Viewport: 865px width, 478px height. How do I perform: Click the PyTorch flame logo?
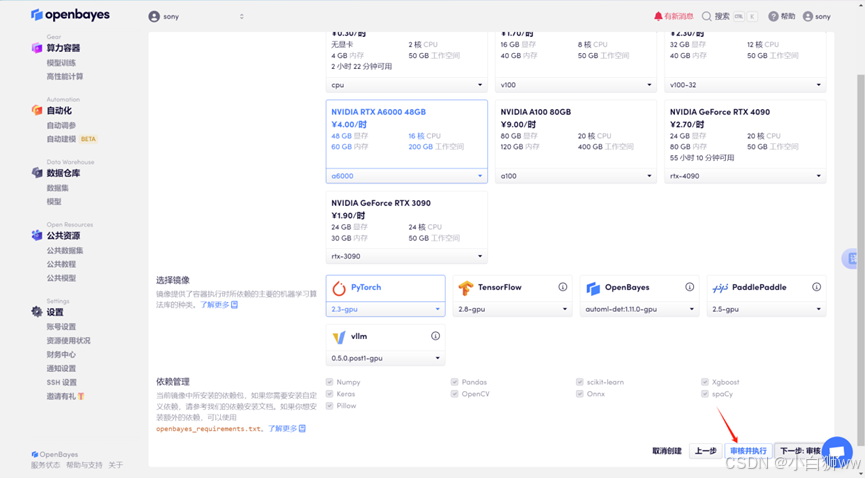(x=339, y=288)
